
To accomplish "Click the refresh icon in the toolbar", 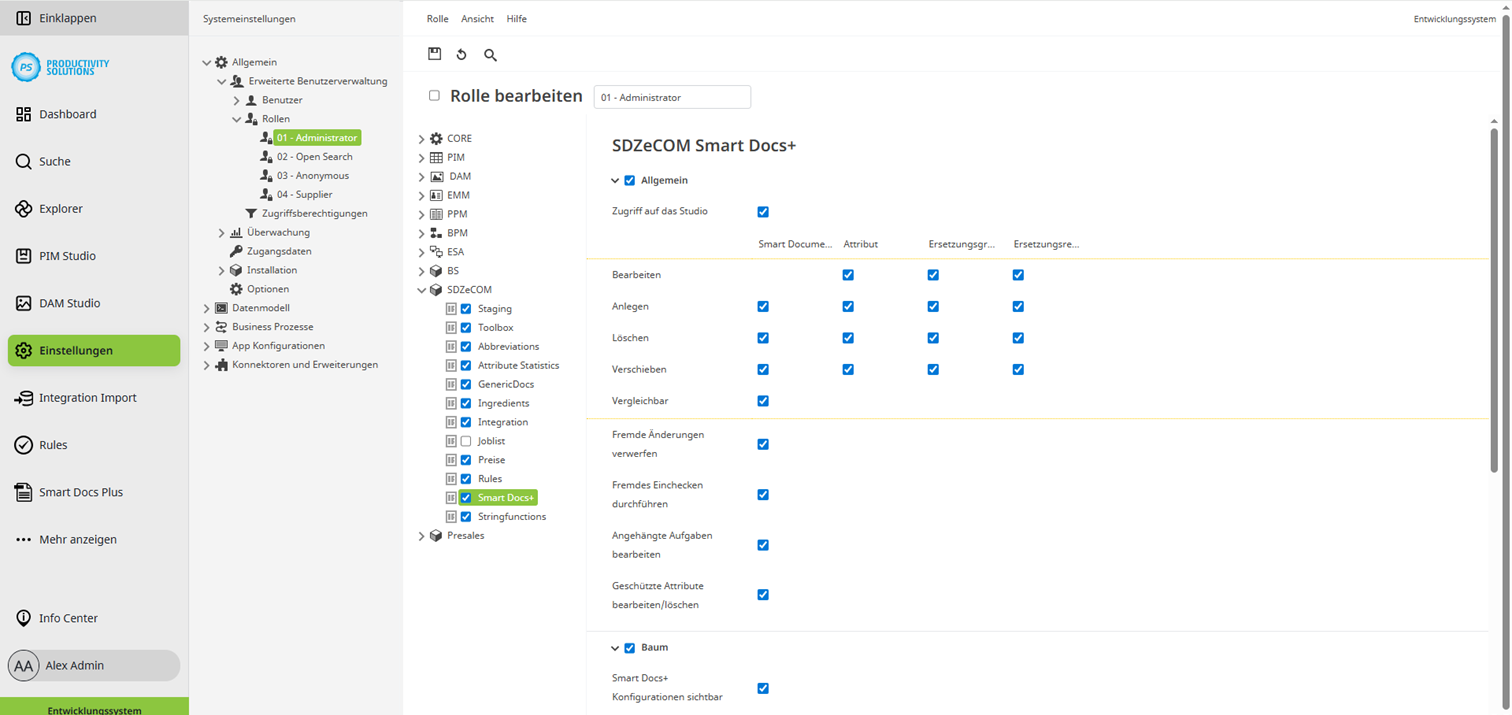I will click(x=461, y=54).
